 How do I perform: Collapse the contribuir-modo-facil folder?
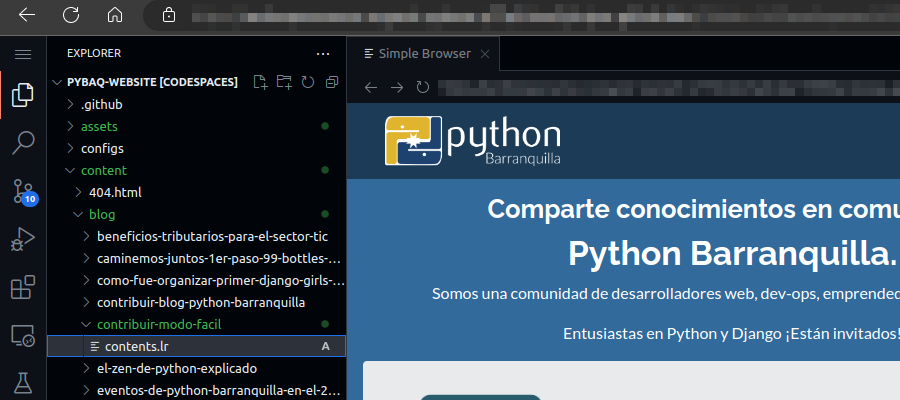[196, 324]
